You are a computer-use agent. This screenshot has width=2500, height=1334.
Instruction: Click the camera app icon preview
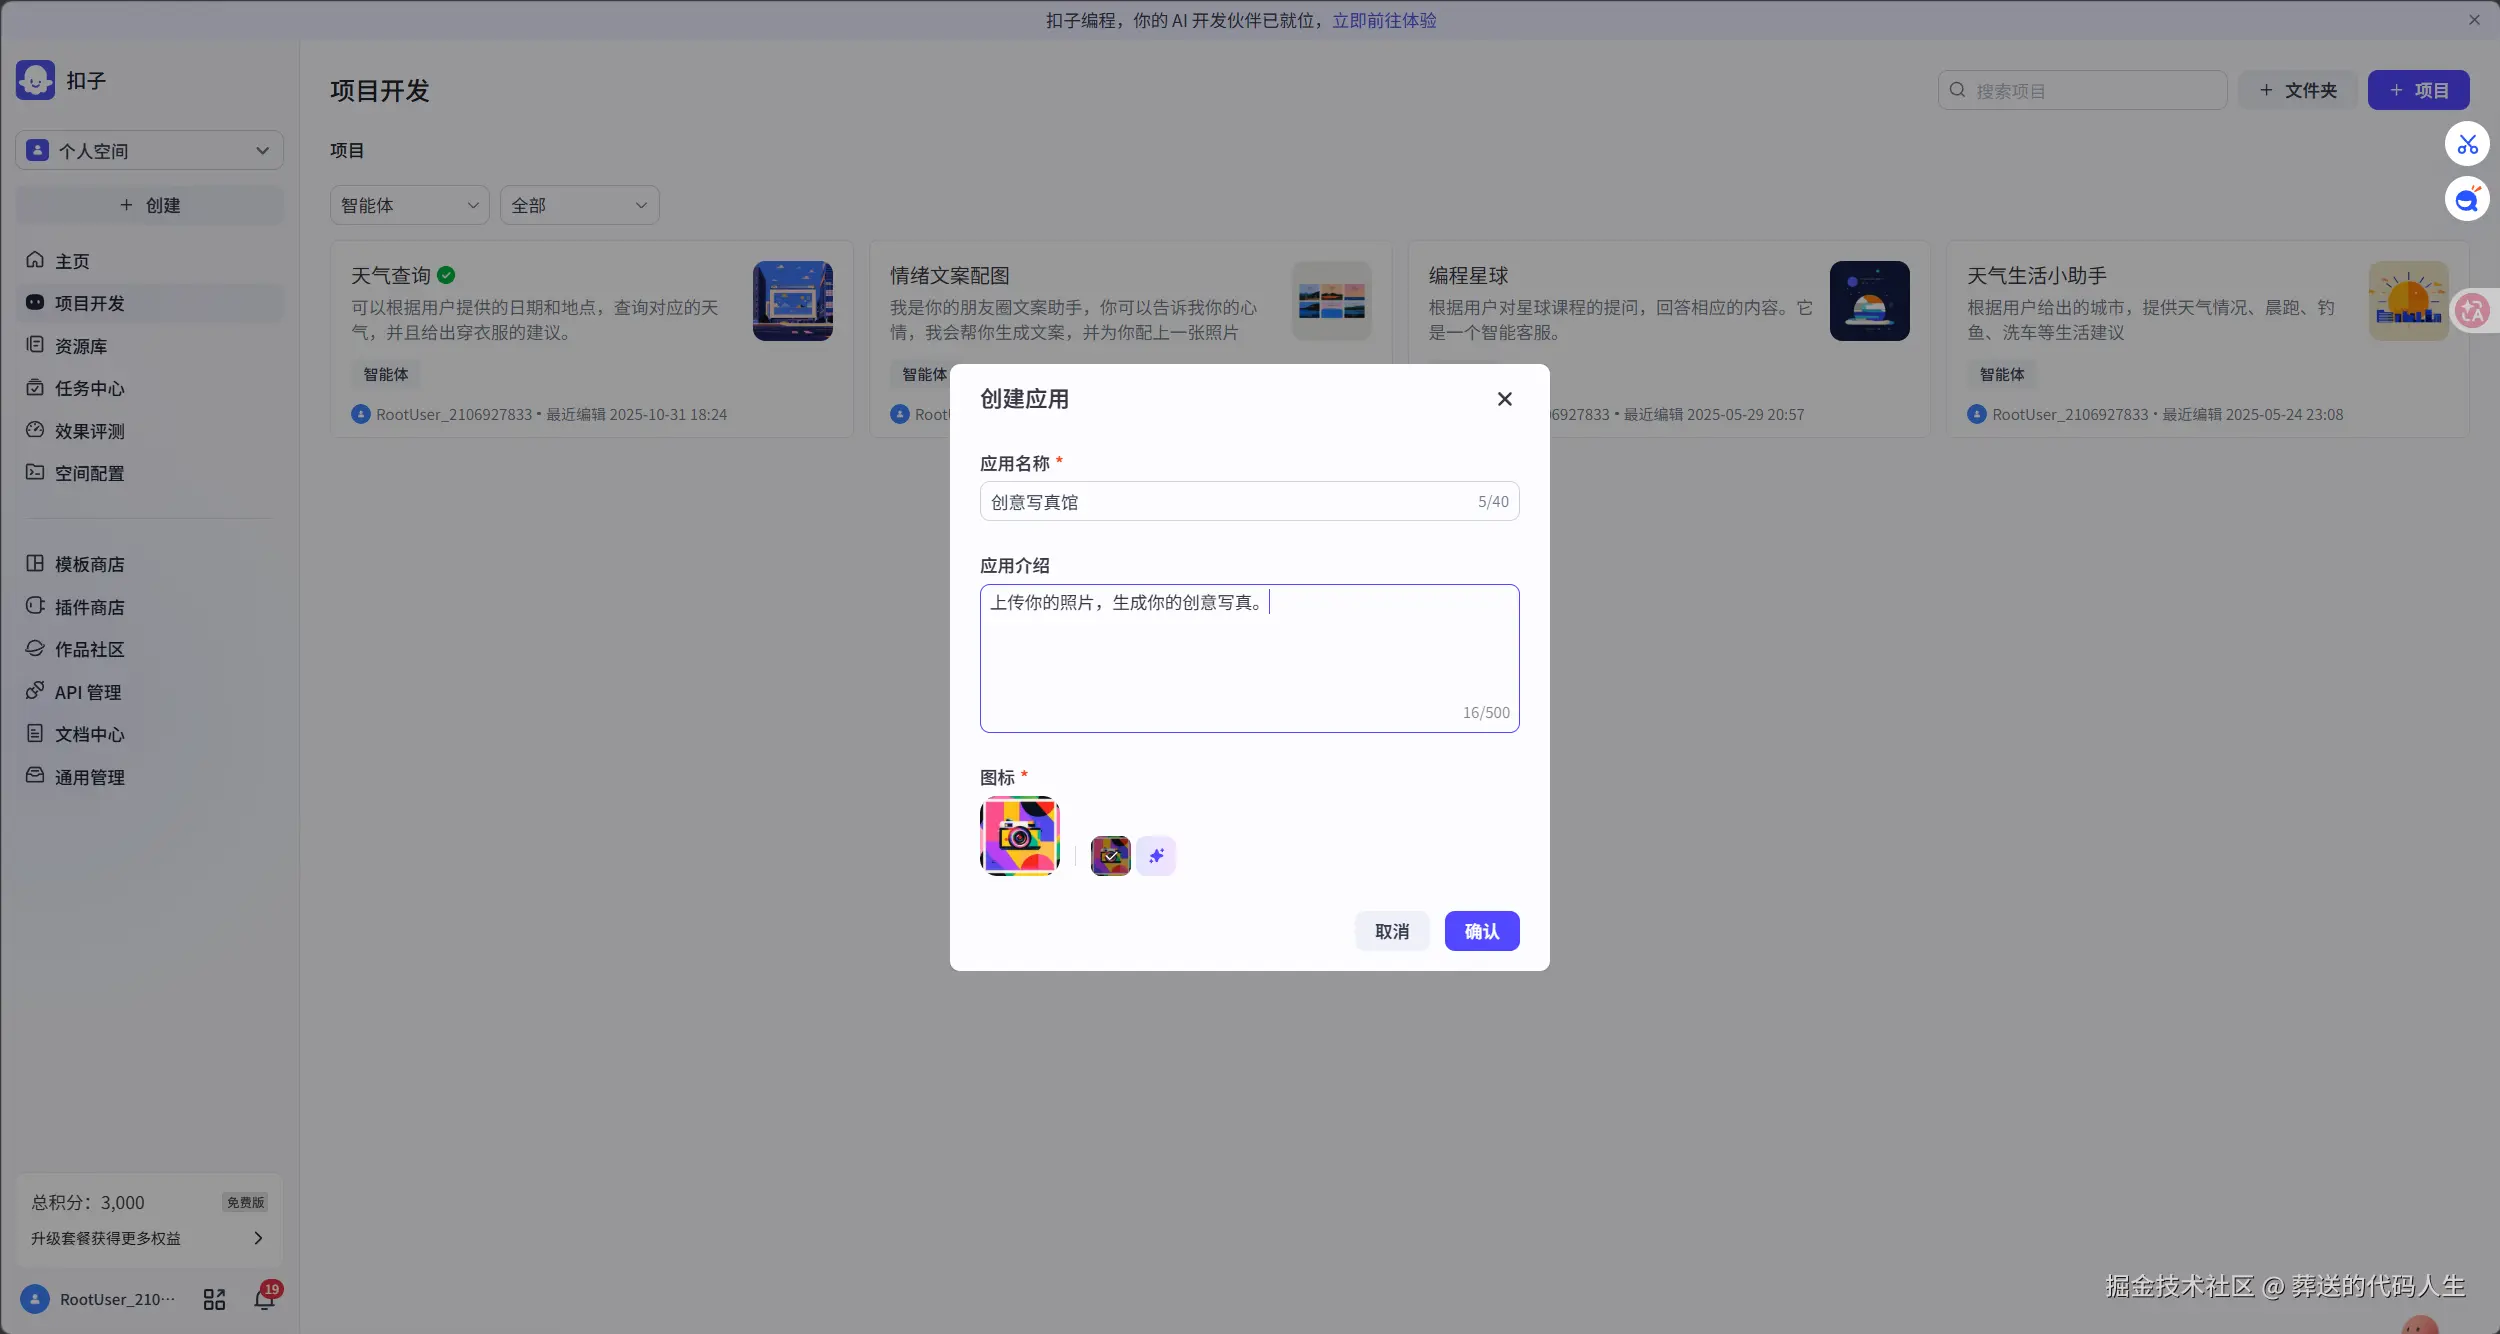(x=1020, y=836)
